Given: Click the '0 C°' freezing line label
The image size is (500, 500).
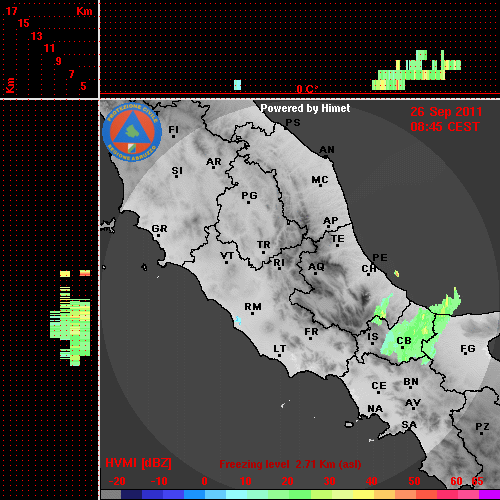Looking at the screenshot, I should (x=307, y=89).
